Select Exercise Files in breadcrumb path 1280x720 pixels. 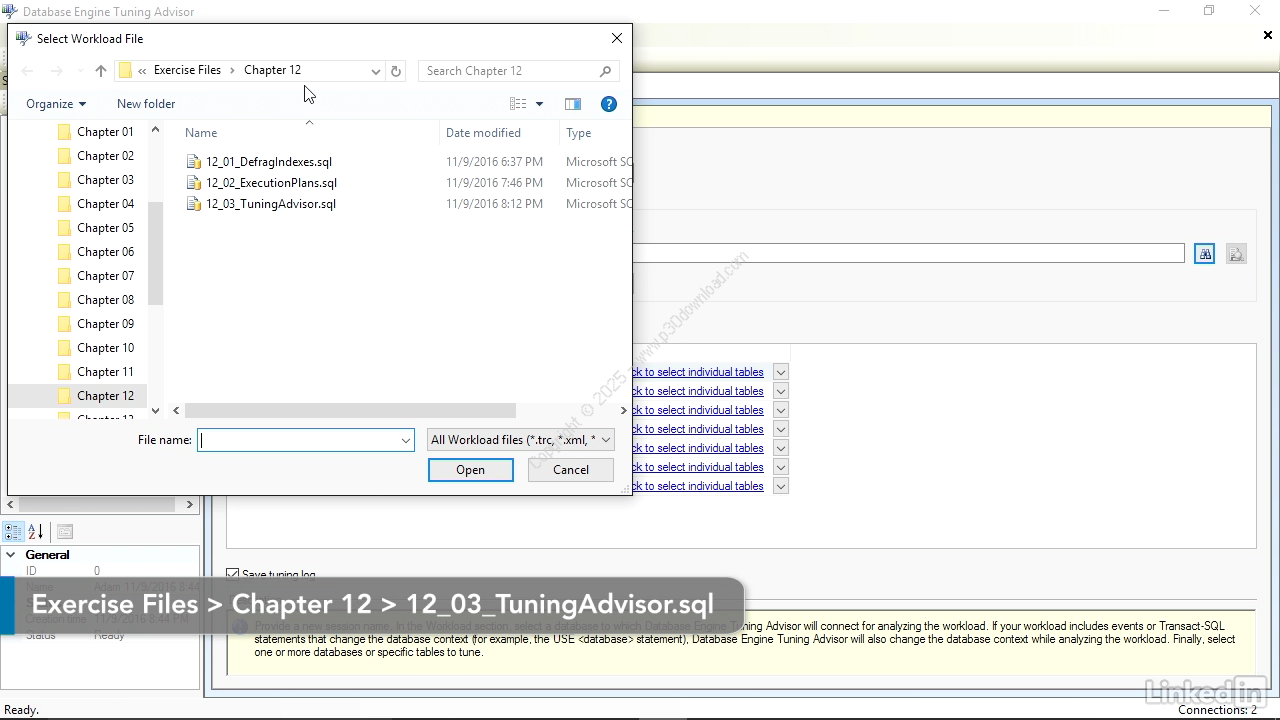187,70
